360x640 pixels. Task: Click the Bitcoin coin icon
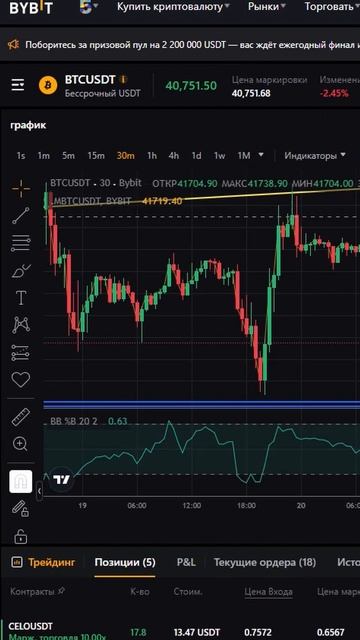[x=48, y=85]
